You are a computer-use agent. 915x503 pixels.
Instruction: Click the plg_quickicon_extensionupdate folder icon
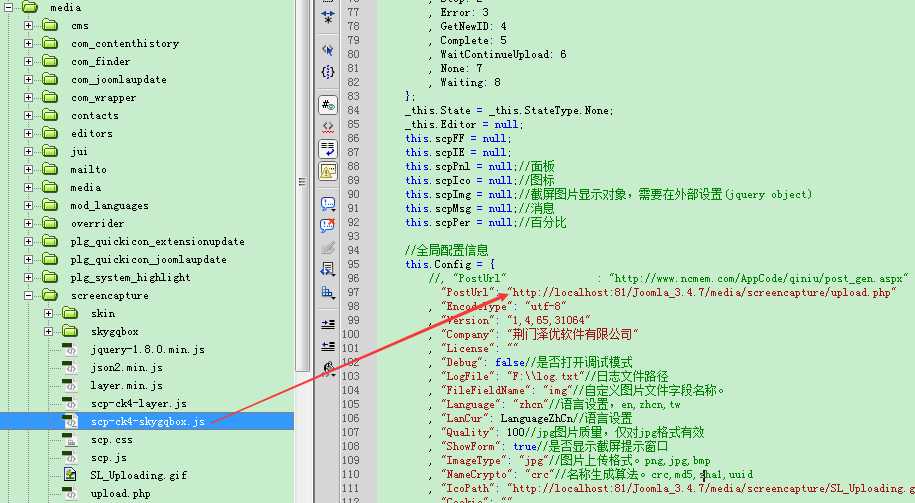coord(50,241)
